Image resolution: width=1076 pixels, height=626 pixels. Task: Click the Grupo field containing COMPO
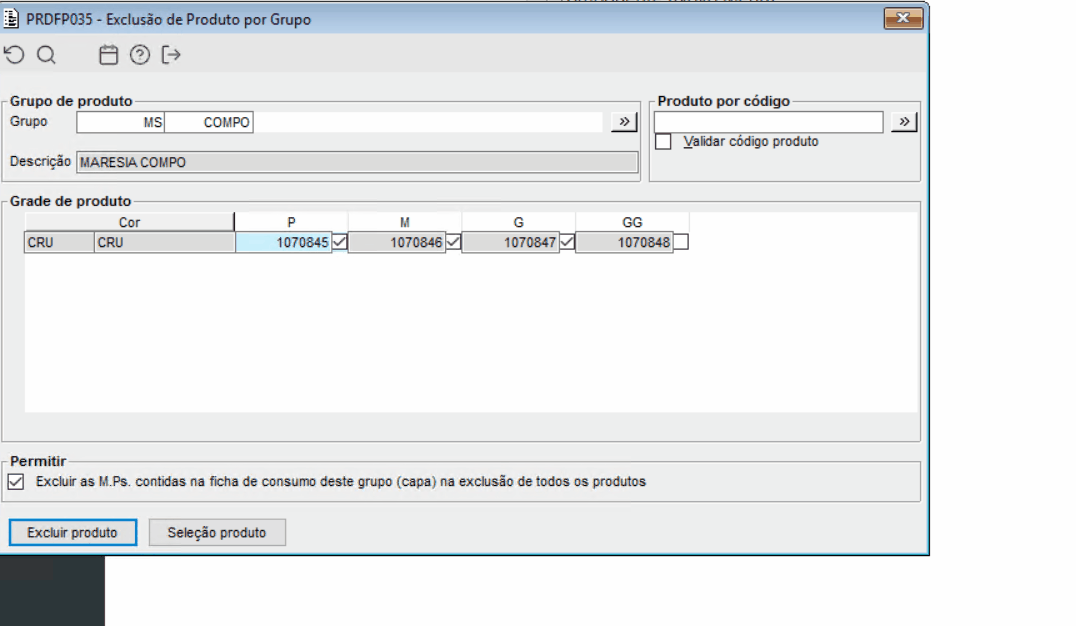tap(209, 122)
